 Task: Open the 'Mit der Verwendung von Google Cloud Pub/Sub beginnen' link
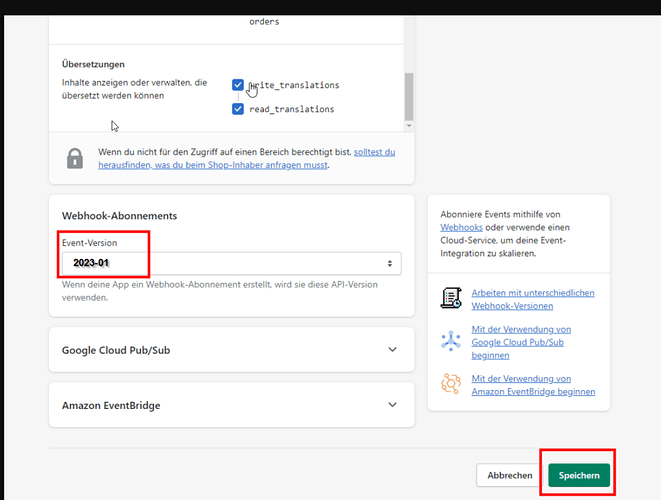(521, 342)
